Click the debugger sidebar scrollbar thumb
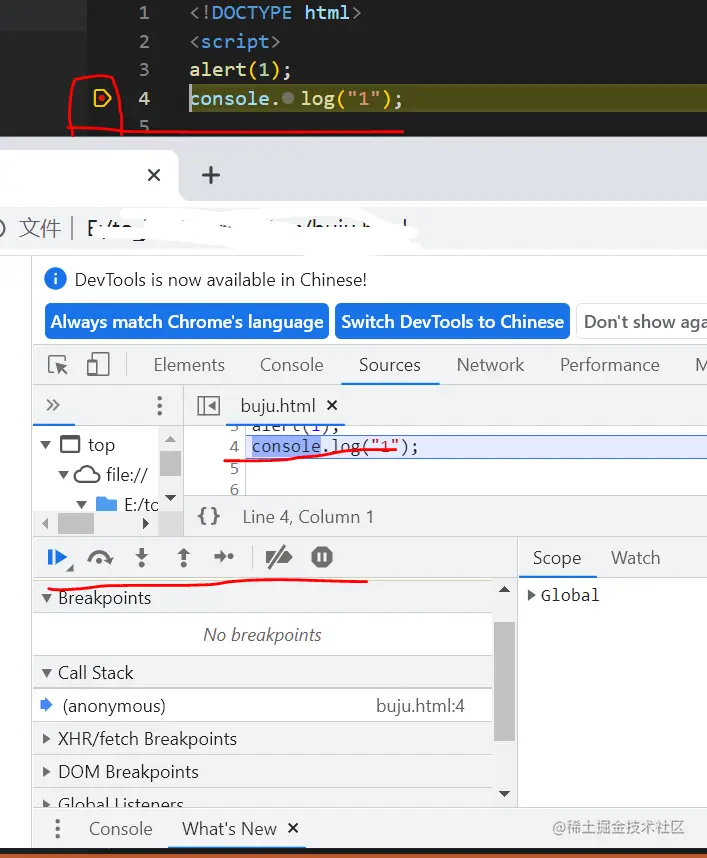Viewport: 707px width, 858px height. 504,681
